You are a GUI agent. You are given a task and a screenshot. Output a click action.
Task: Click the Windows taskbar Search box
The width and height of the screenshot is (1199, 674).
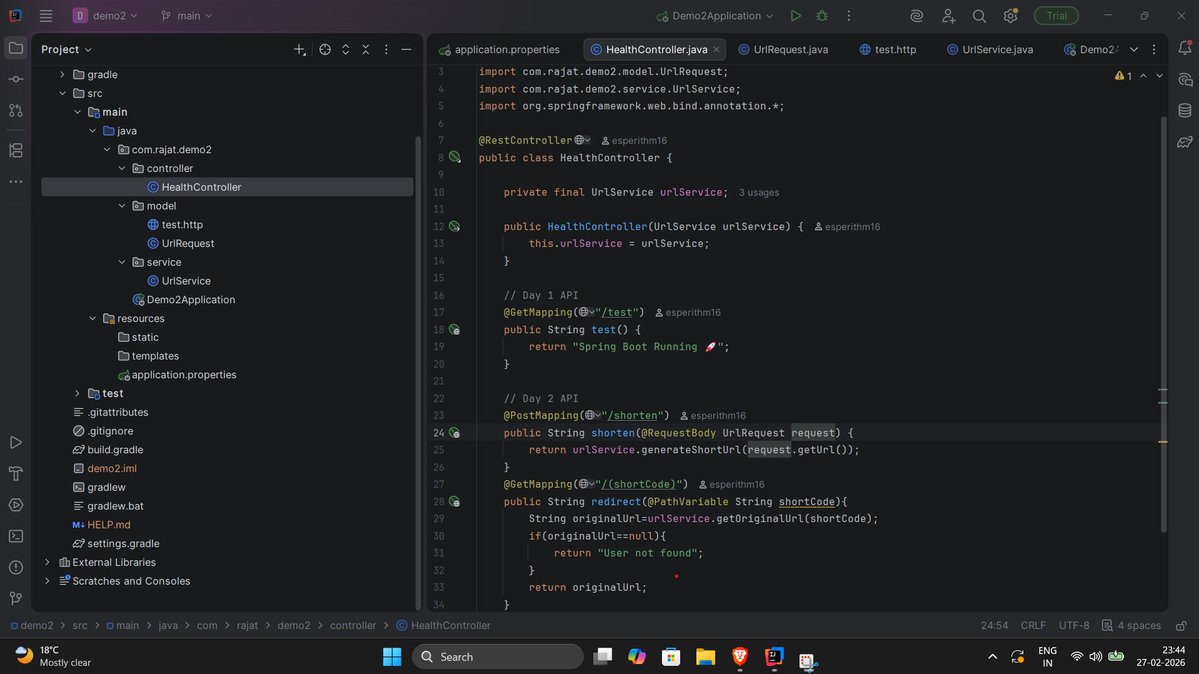coord(498,656)
